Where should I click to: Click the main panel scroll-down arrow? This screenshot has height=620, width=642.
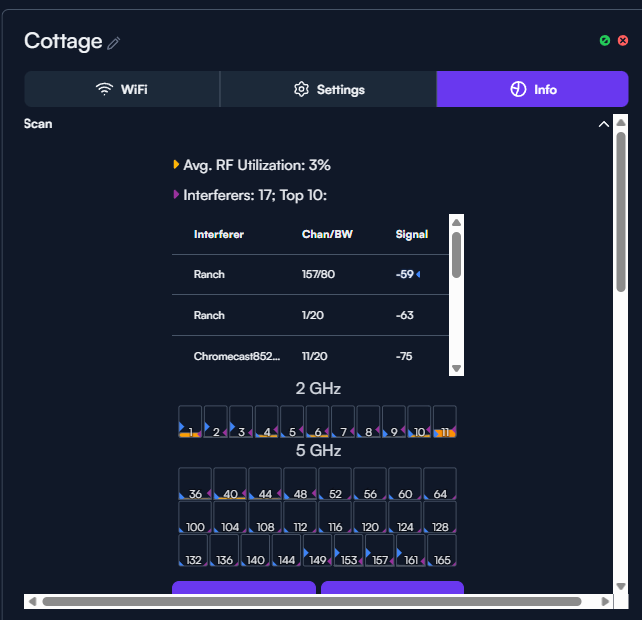(621, 586)
